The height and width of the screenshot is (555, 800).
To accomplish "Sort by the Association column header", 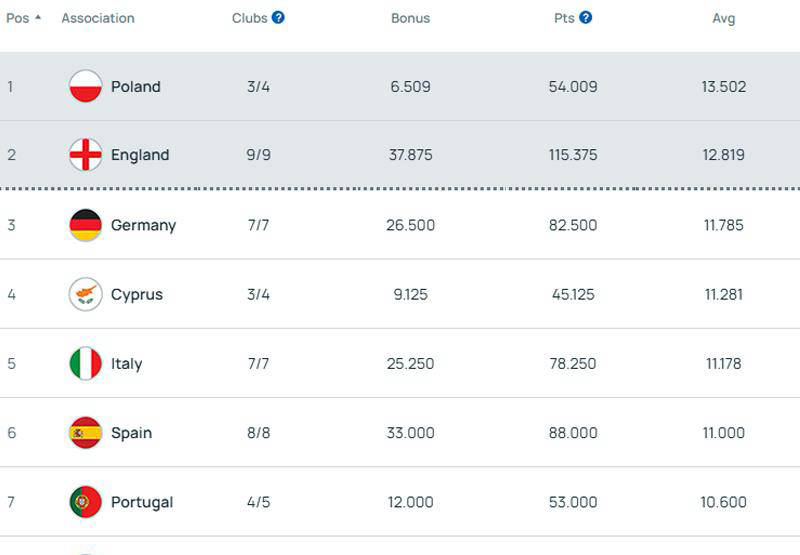I will tap(98, 18).
